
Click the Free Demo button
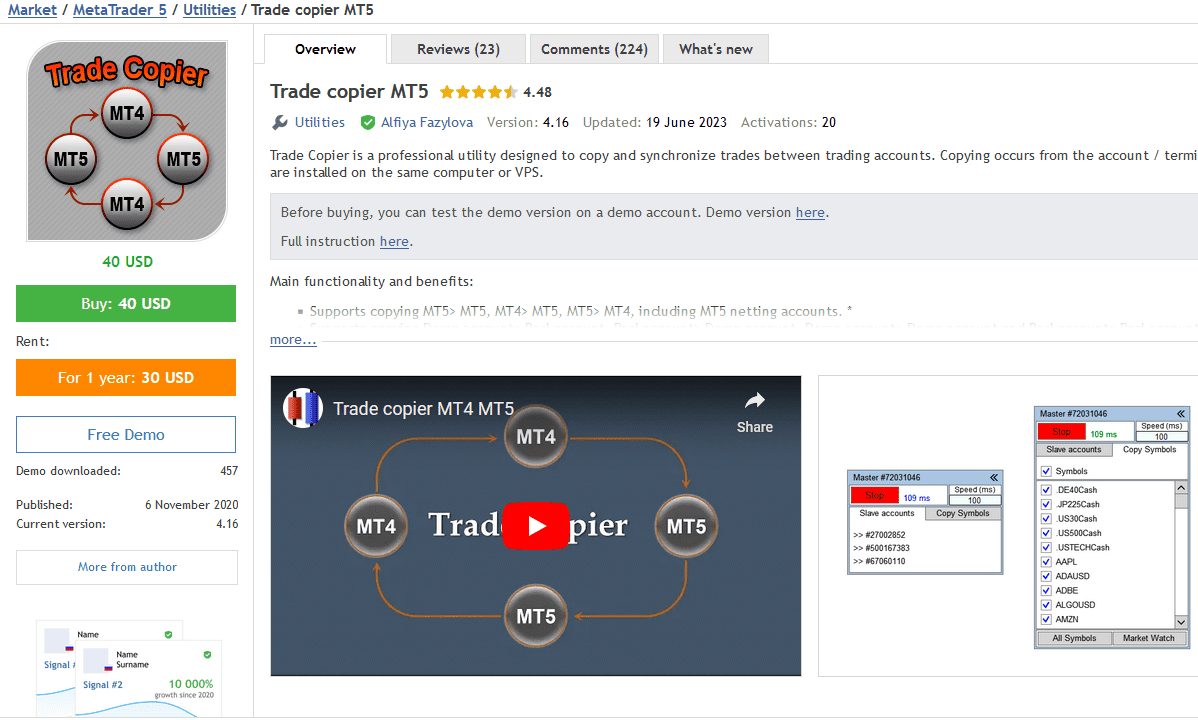pos(126,434)
